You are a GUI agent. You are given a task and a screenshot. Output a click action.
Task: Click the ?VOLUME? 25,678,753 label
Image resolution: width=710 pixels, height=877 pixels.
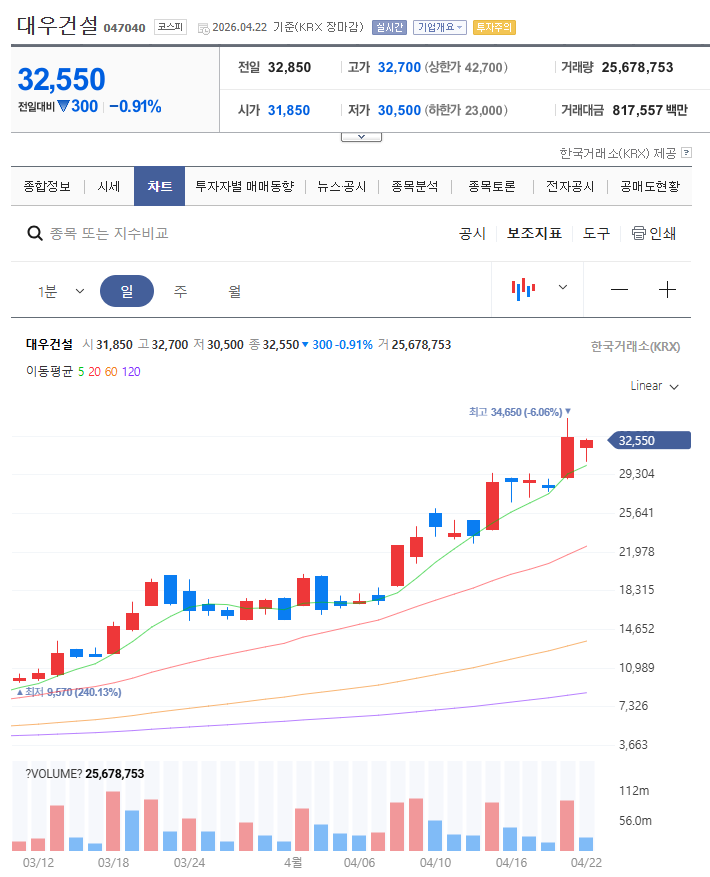(x=84, y=774)
